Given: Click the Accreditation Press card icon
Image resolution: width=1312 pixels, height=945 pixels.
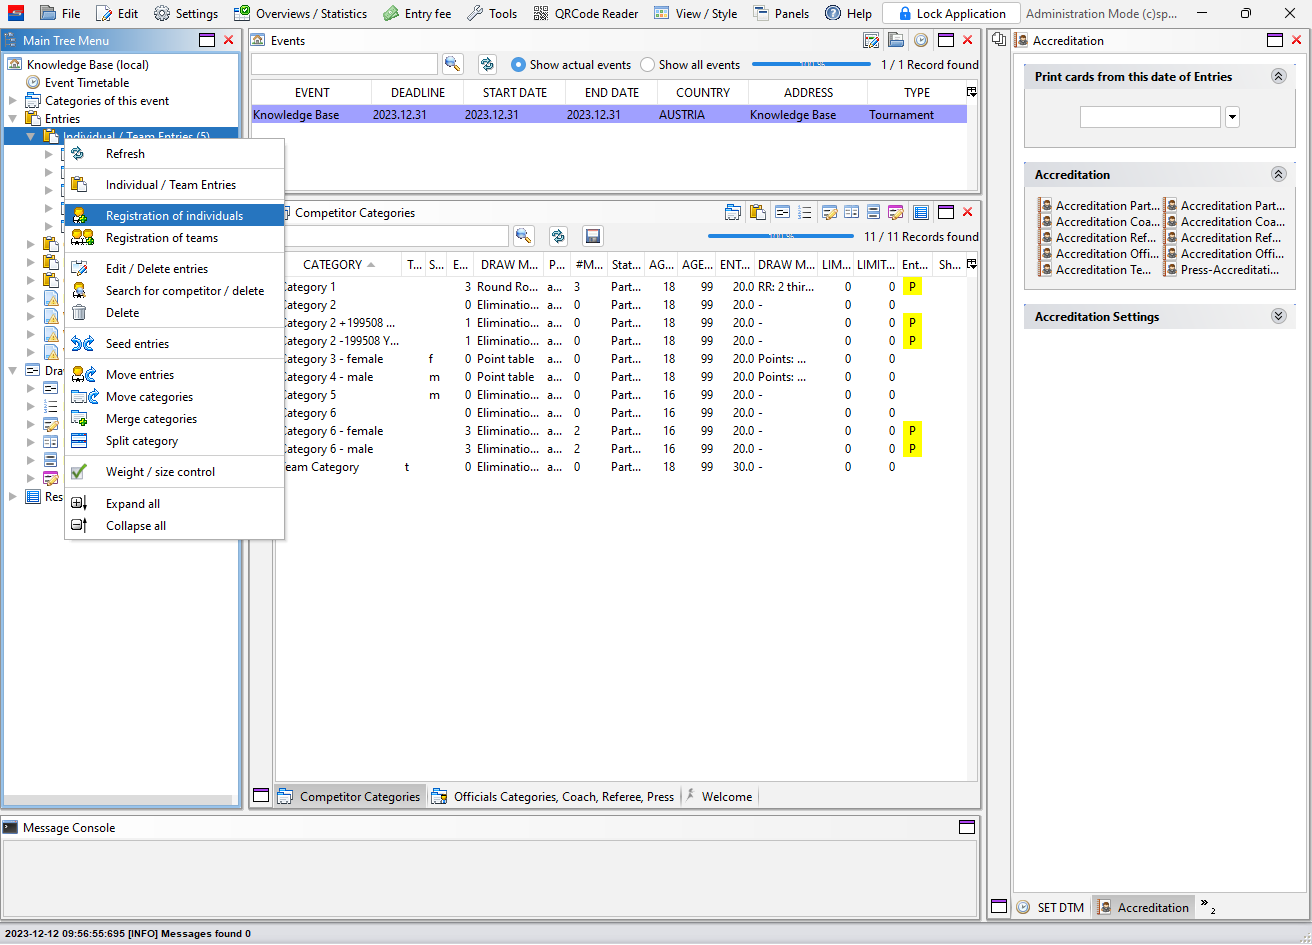Looking at the screenshot, I should (x=1171, y=270).
